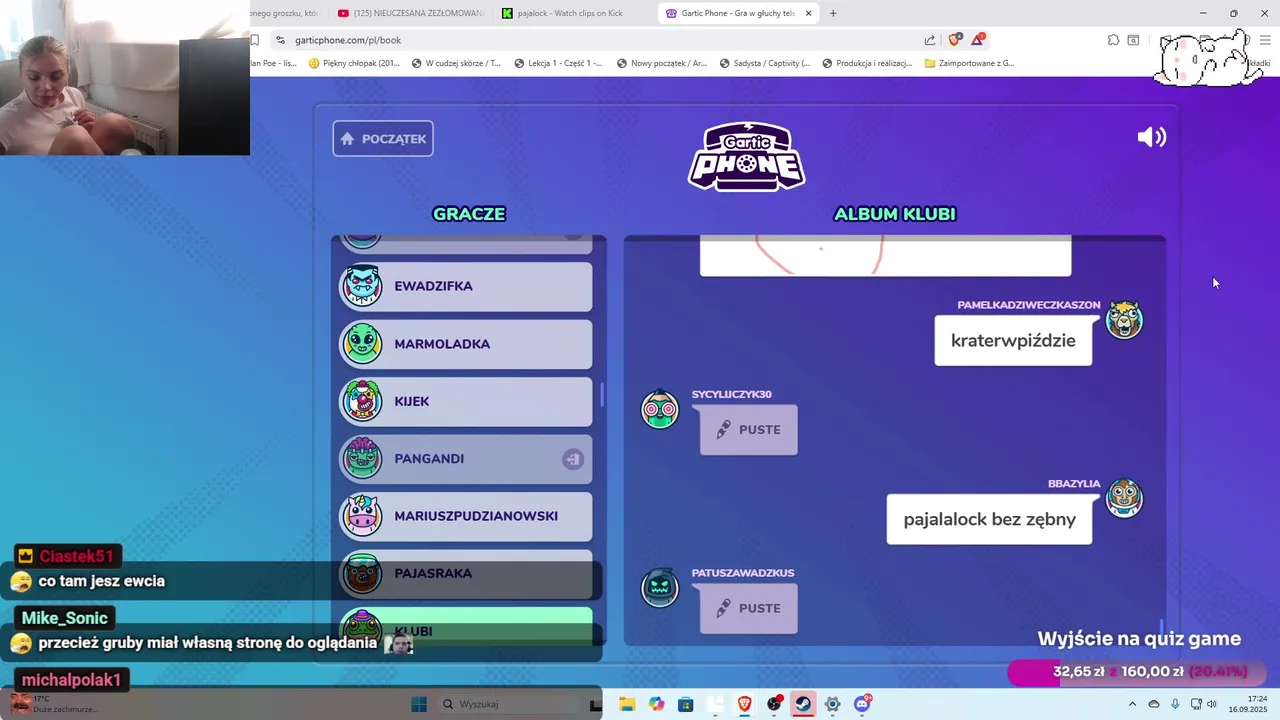1280x720 pixels.
Task: Click the exit icon on PANGANDI row
Action: click(x=573, y=459)
